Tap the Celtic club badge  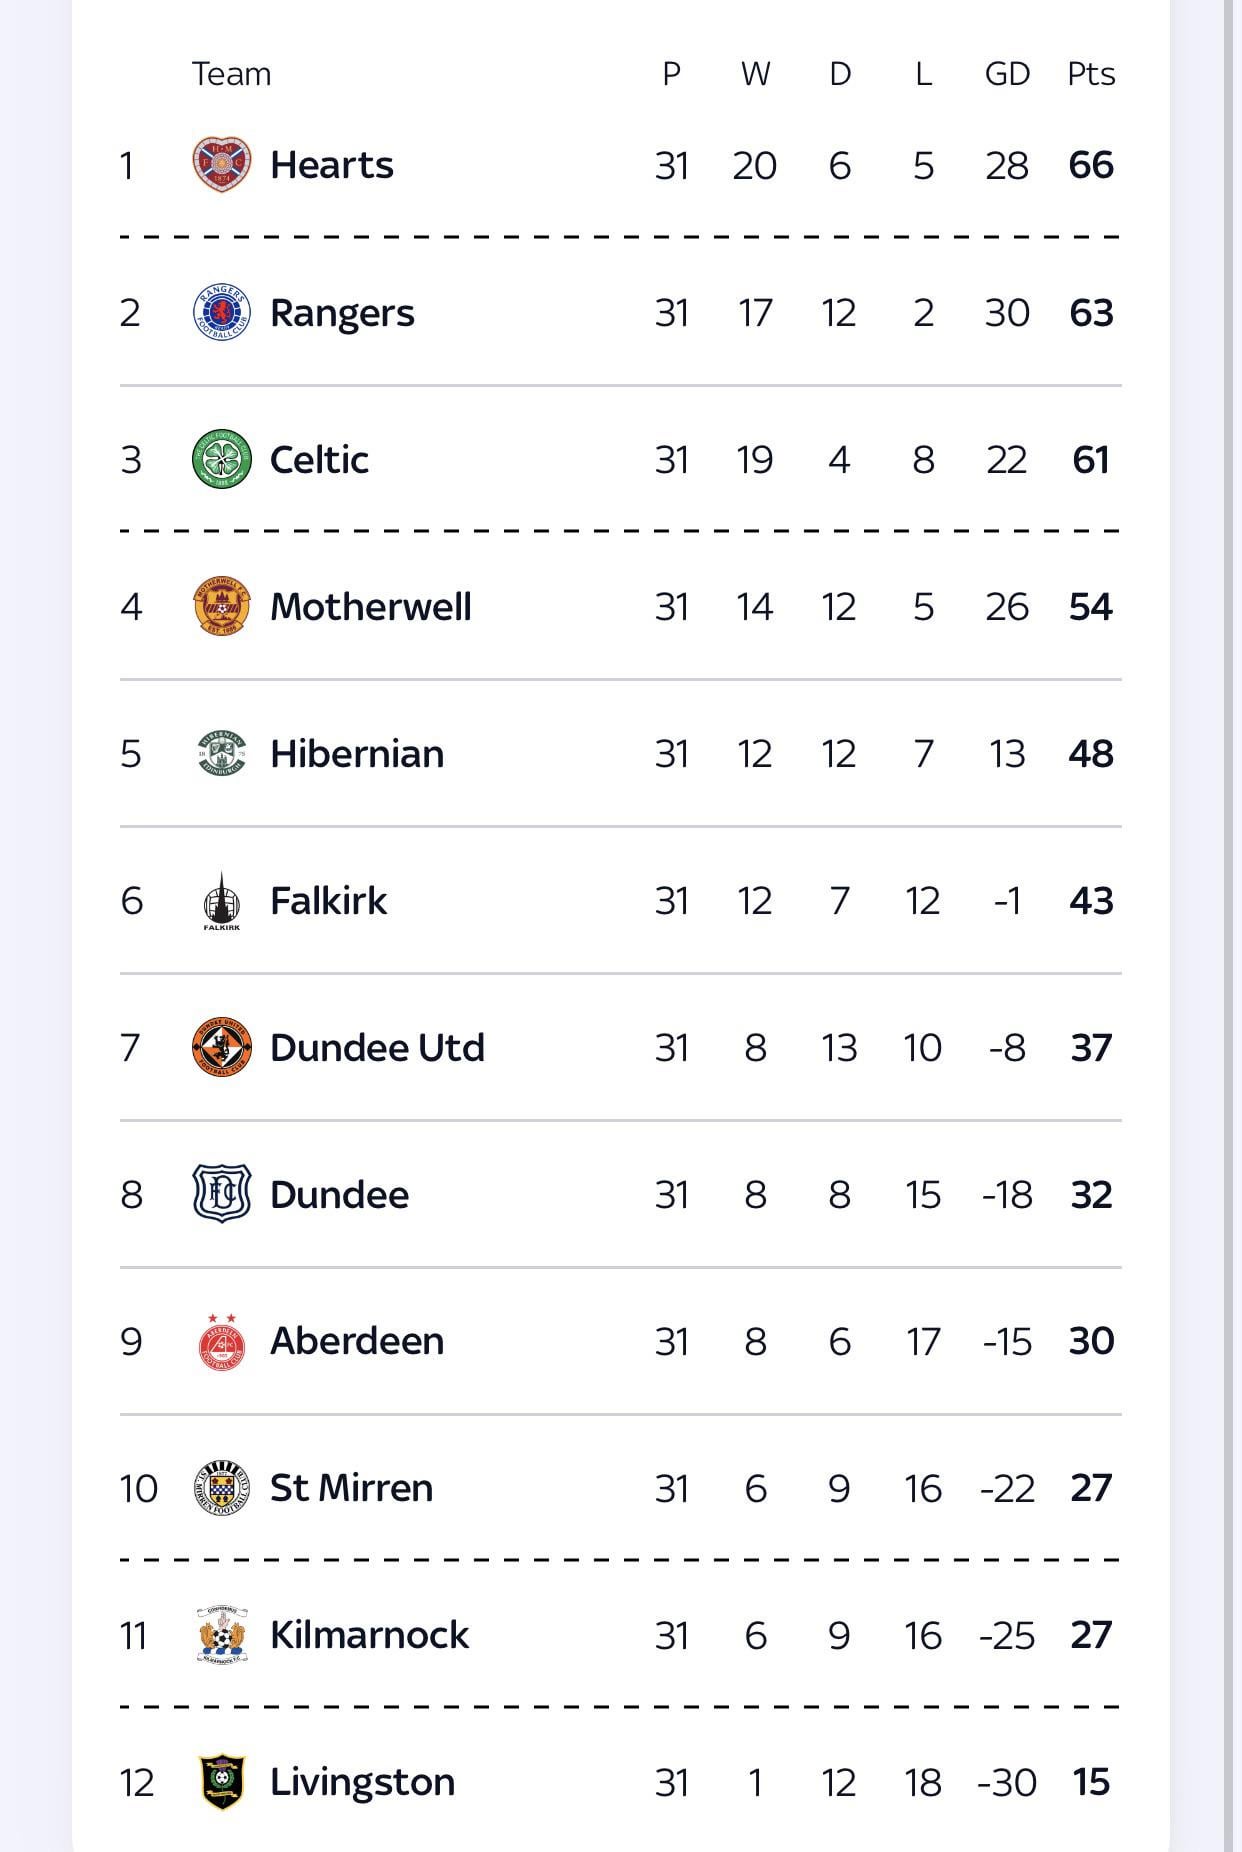[221, 460]
